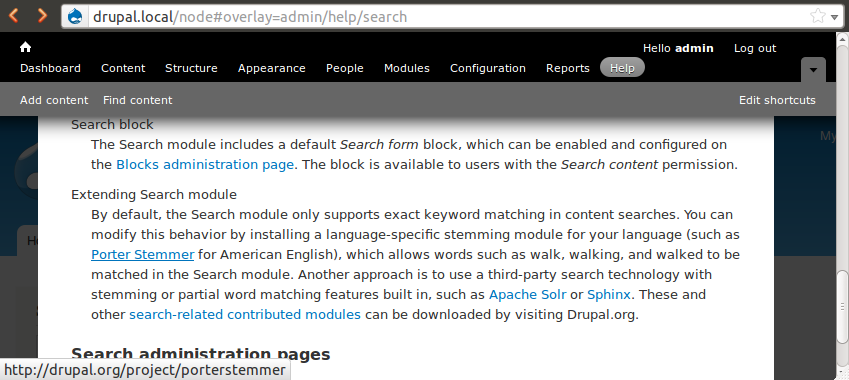Click the Drupal site icon in address bar

pyautogui.click(x=75, y=17)
